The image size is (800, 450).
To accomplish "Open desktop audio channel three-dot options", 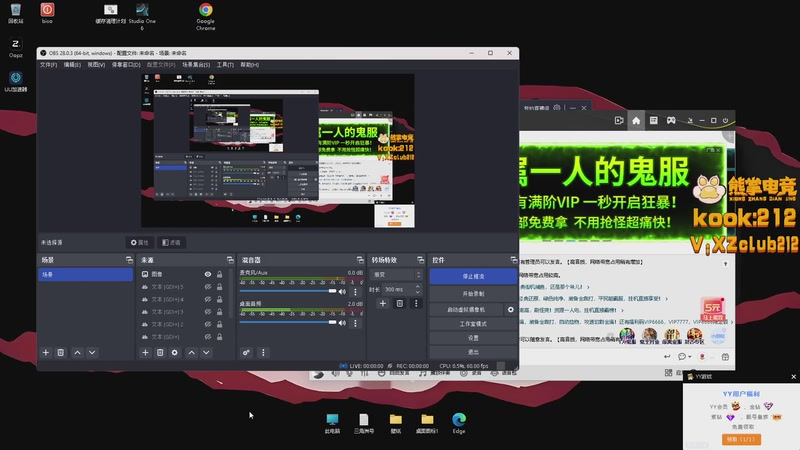I will tap(356, 323).
